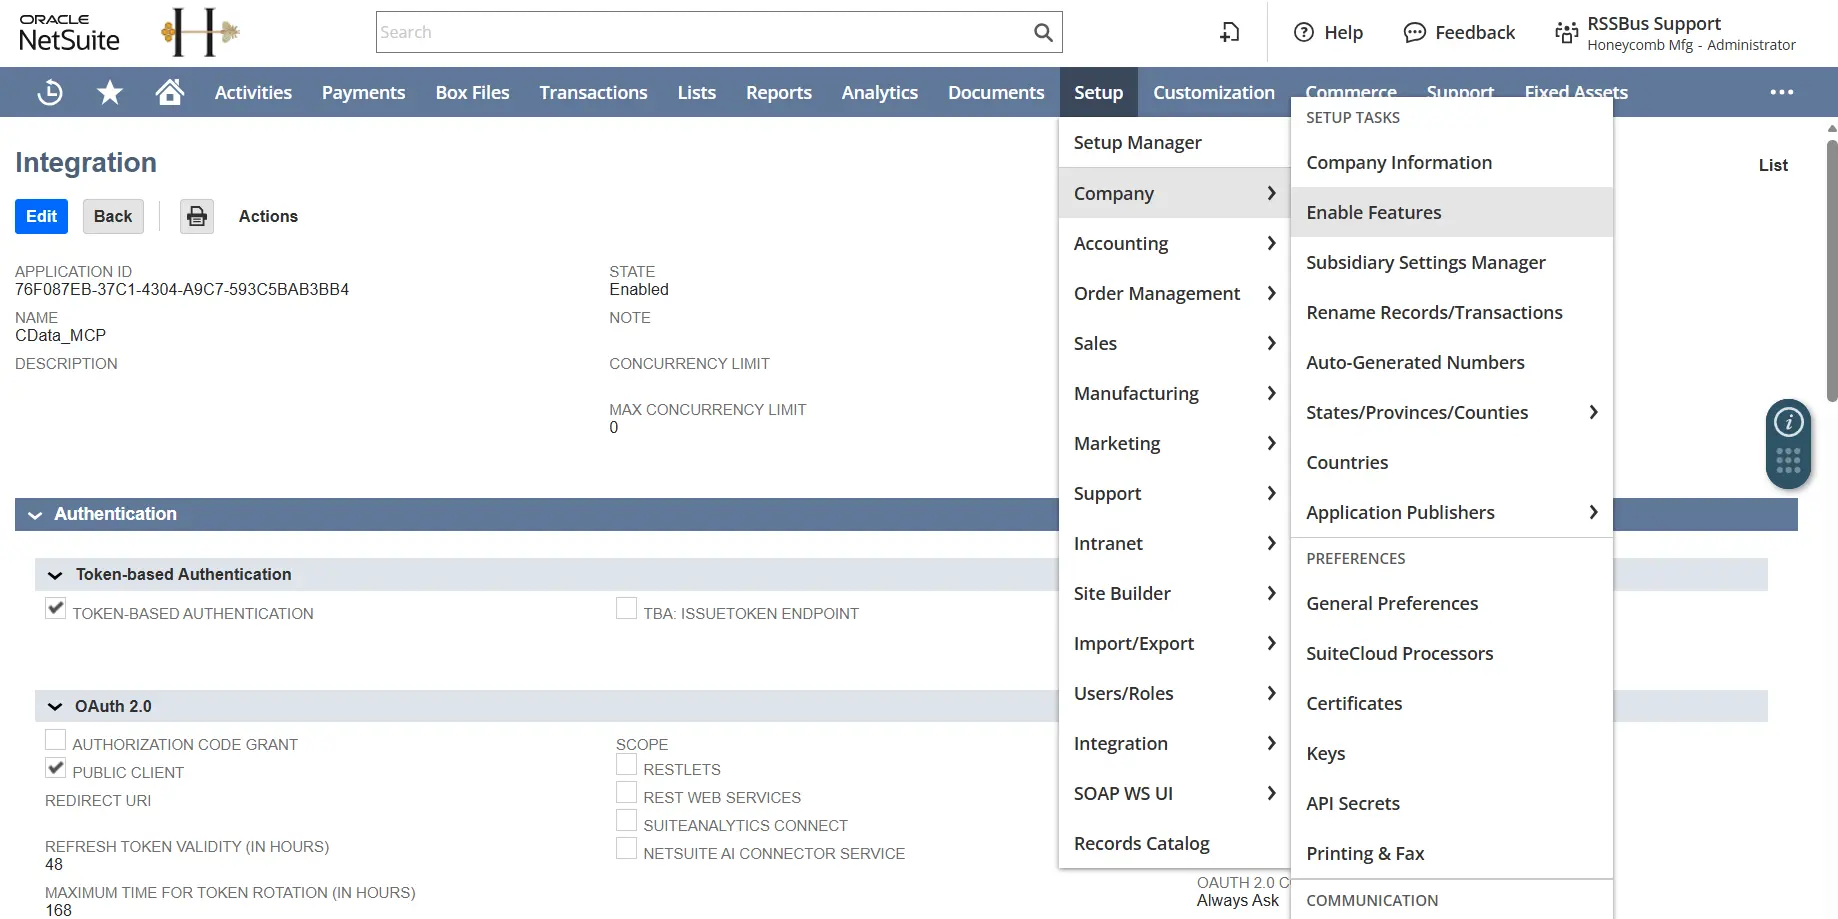Collapse the OAuth 2.0 section
This screenshot has width=1838, height=919.
(x=55, y=705)
